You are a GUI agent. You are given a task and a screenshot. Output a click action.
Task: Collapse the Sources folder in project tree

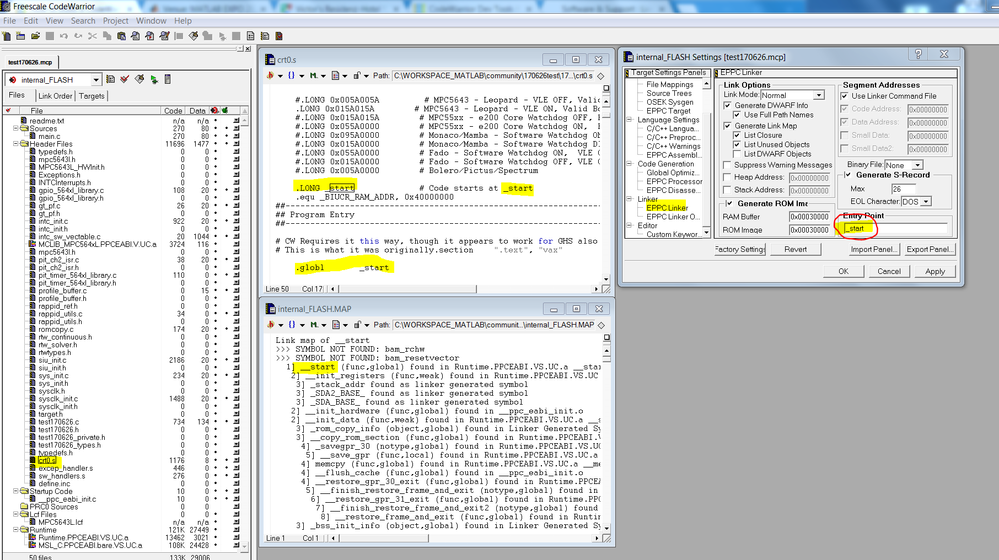16,128
